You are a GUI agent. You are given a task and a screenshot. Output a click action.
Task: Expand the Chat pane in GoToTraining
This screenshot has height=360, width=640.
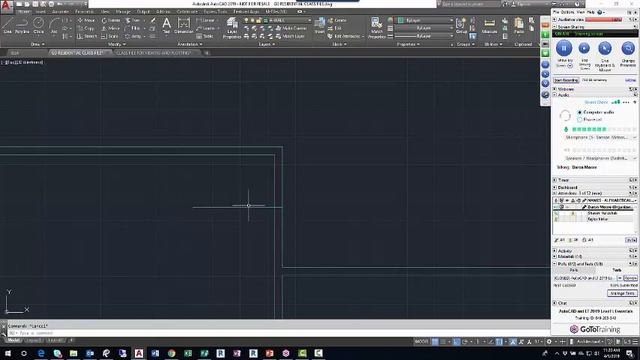[x=555, y=303]
